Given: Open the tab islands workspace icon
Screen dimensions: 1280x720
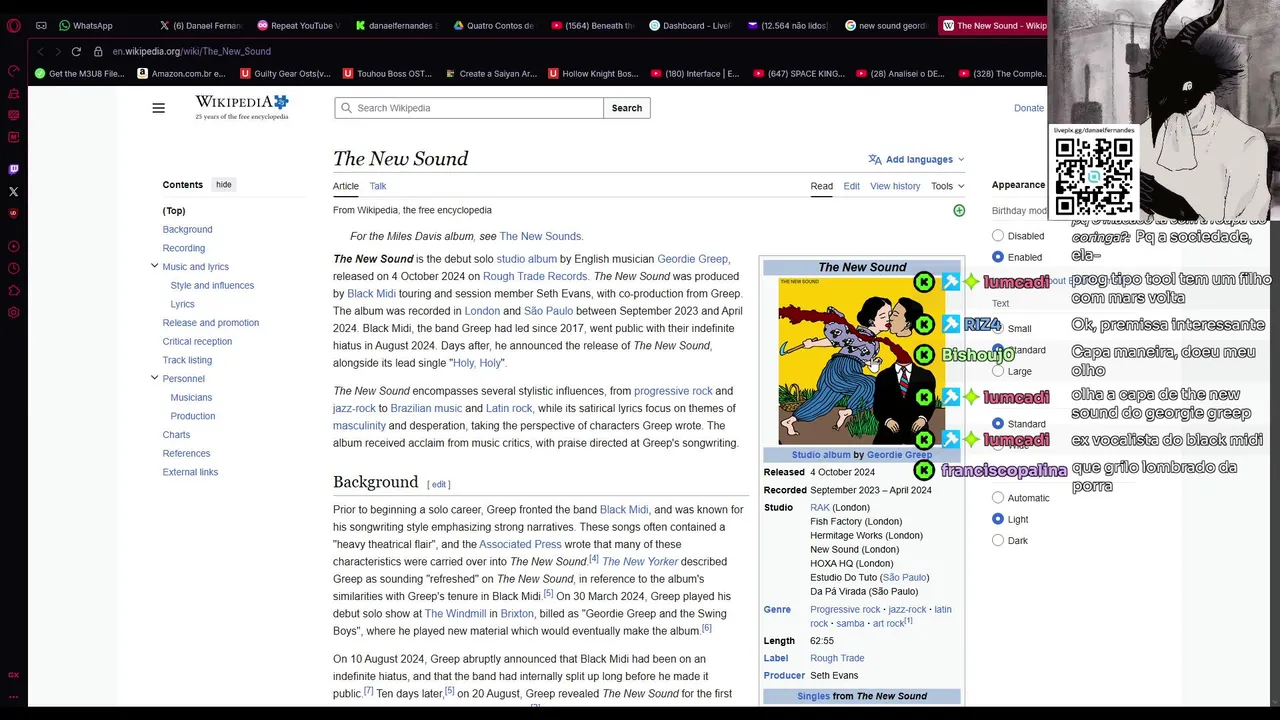Looking at the screenshot, I should click(41, 25).
